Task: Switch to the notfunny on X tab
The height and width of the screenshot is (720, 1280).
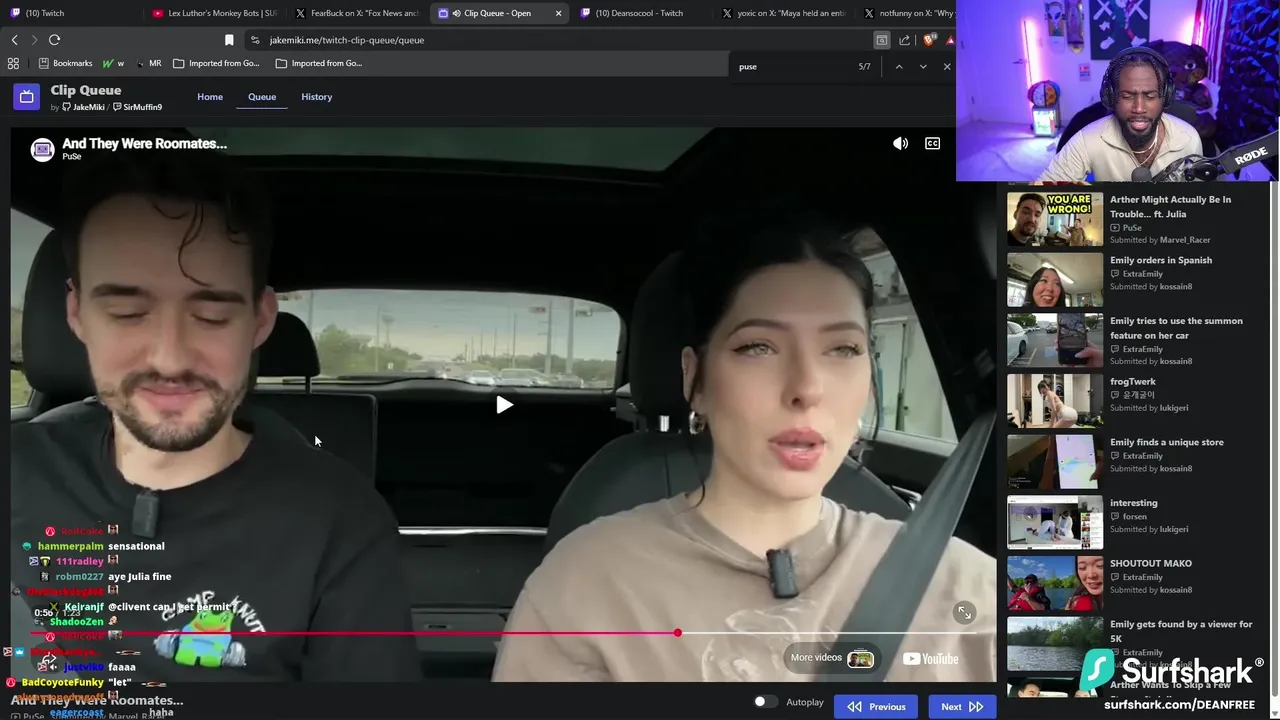Action: pyautogui.click(x=908, y=13)
